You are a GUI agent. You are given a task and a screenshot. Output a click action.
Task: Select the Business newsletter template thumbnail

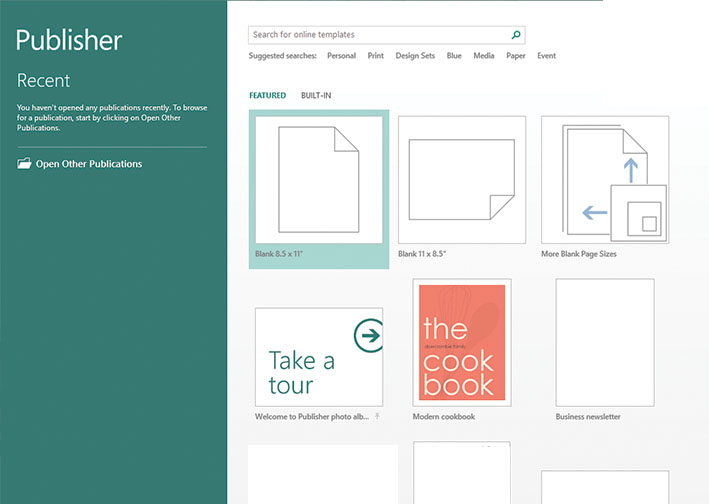(605, 343)
